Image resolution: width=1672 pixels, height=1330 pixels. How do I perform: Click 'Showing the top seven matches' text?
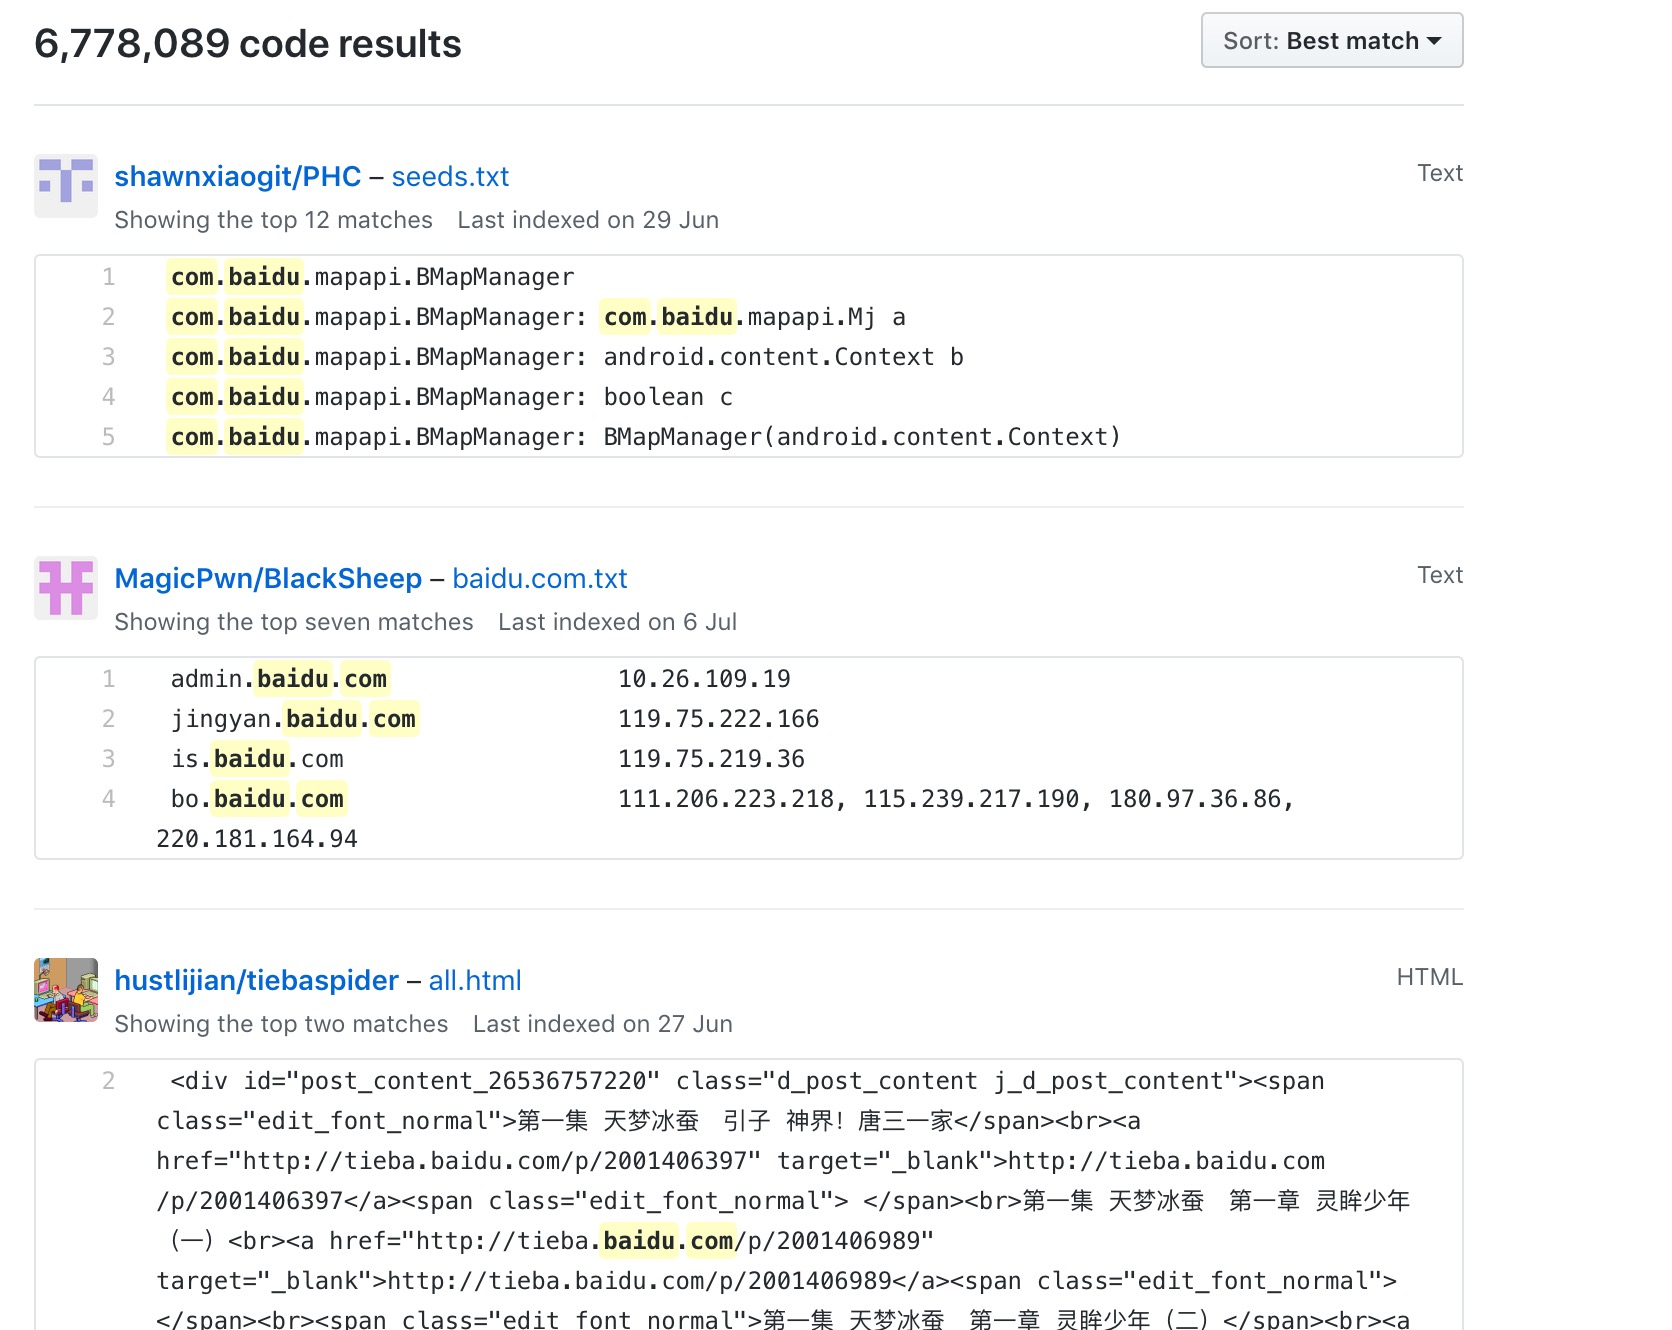294,622
